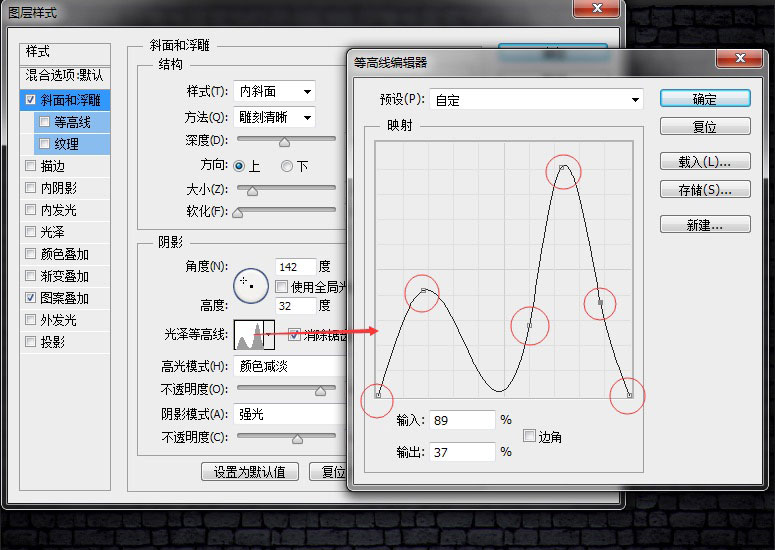Disable 图案叠加 checkbox
775x550 pixels.
(31, 297)
